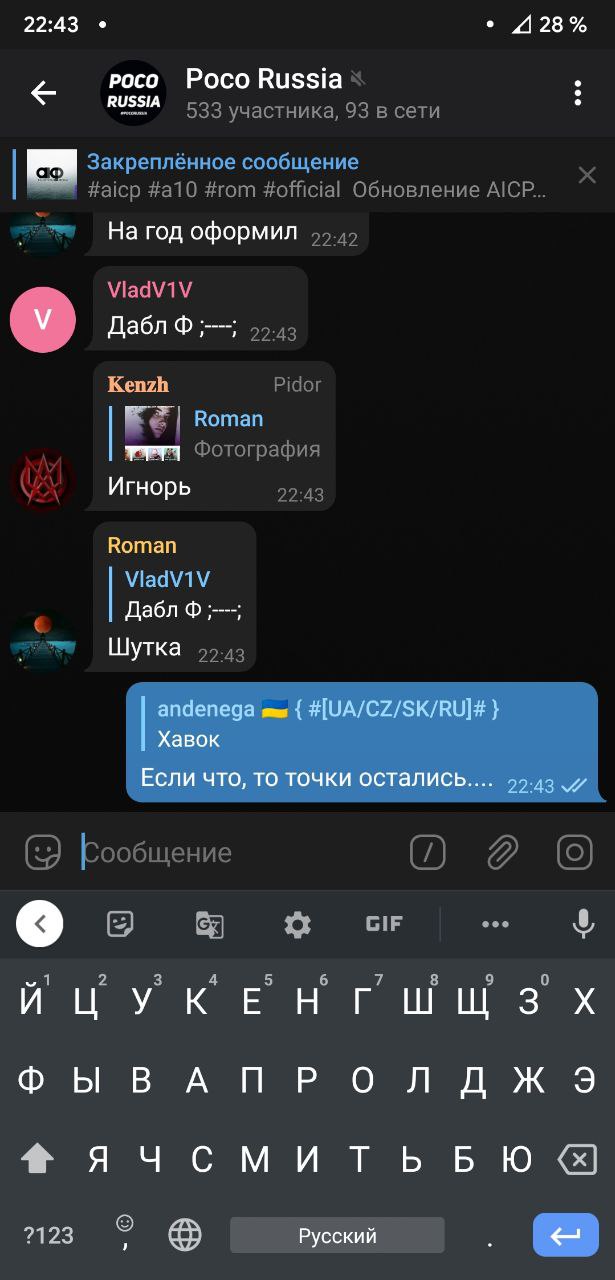Open the three-dot chat options menu

(x=577, y=93)
